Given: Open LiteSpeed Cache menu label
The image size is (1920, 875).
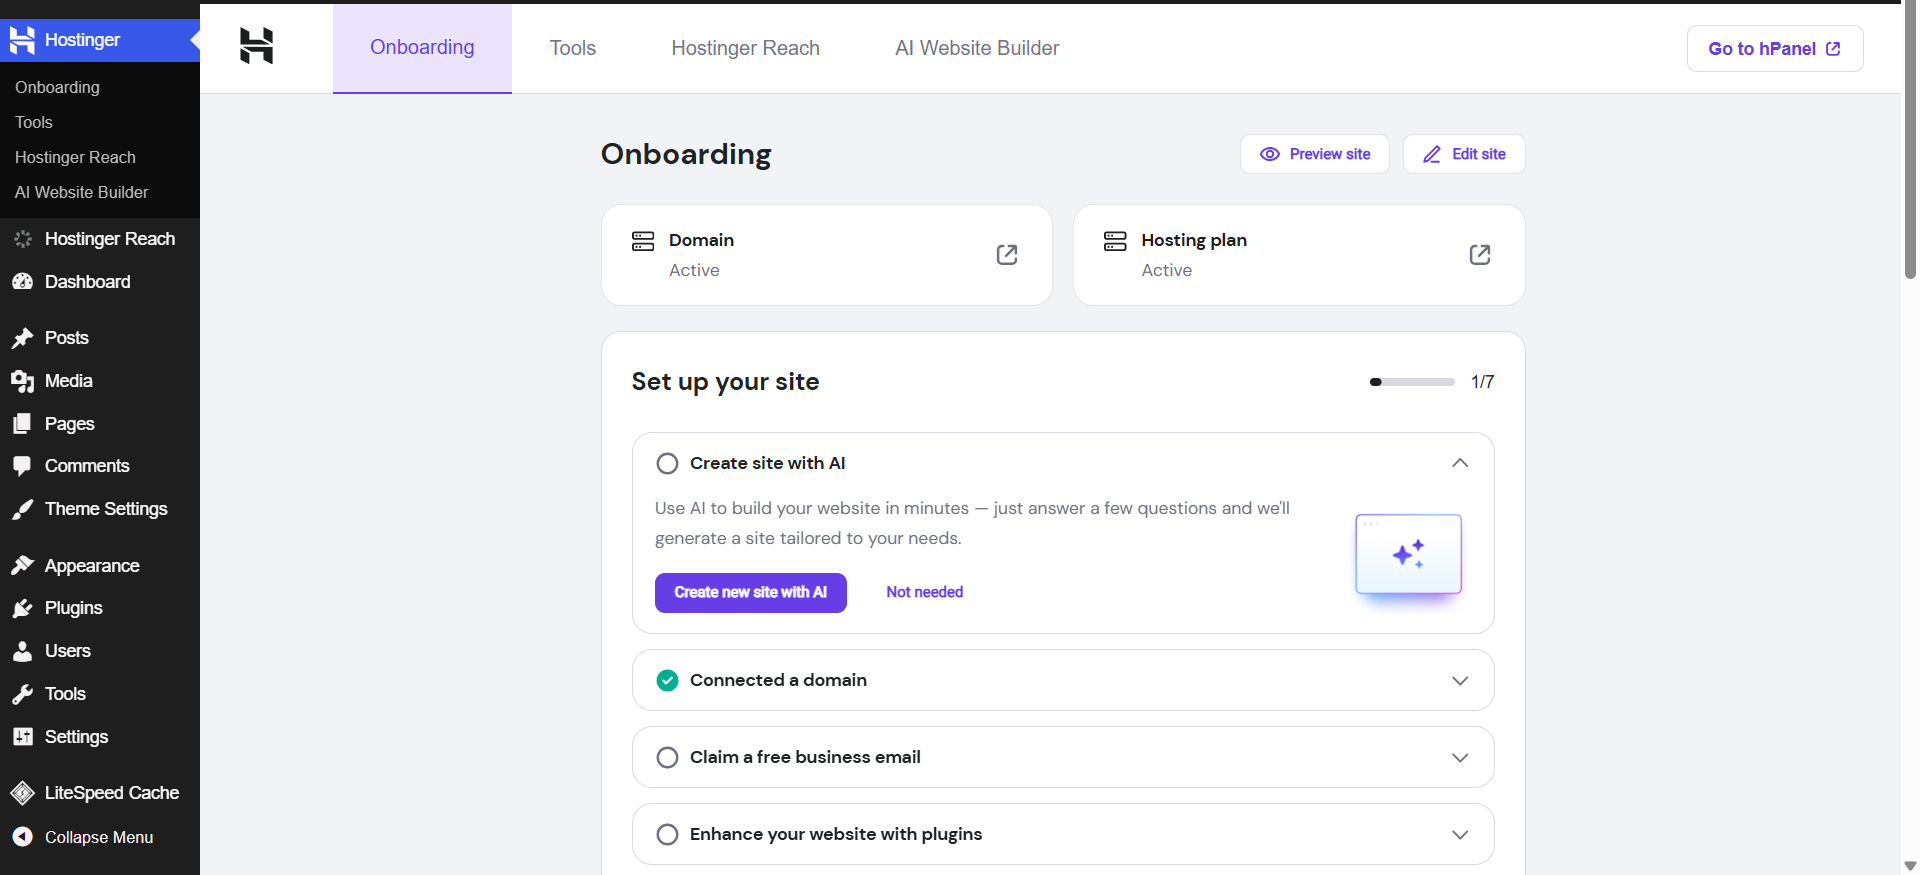Looking at the screenshot, I should click(x=112, y=793).
